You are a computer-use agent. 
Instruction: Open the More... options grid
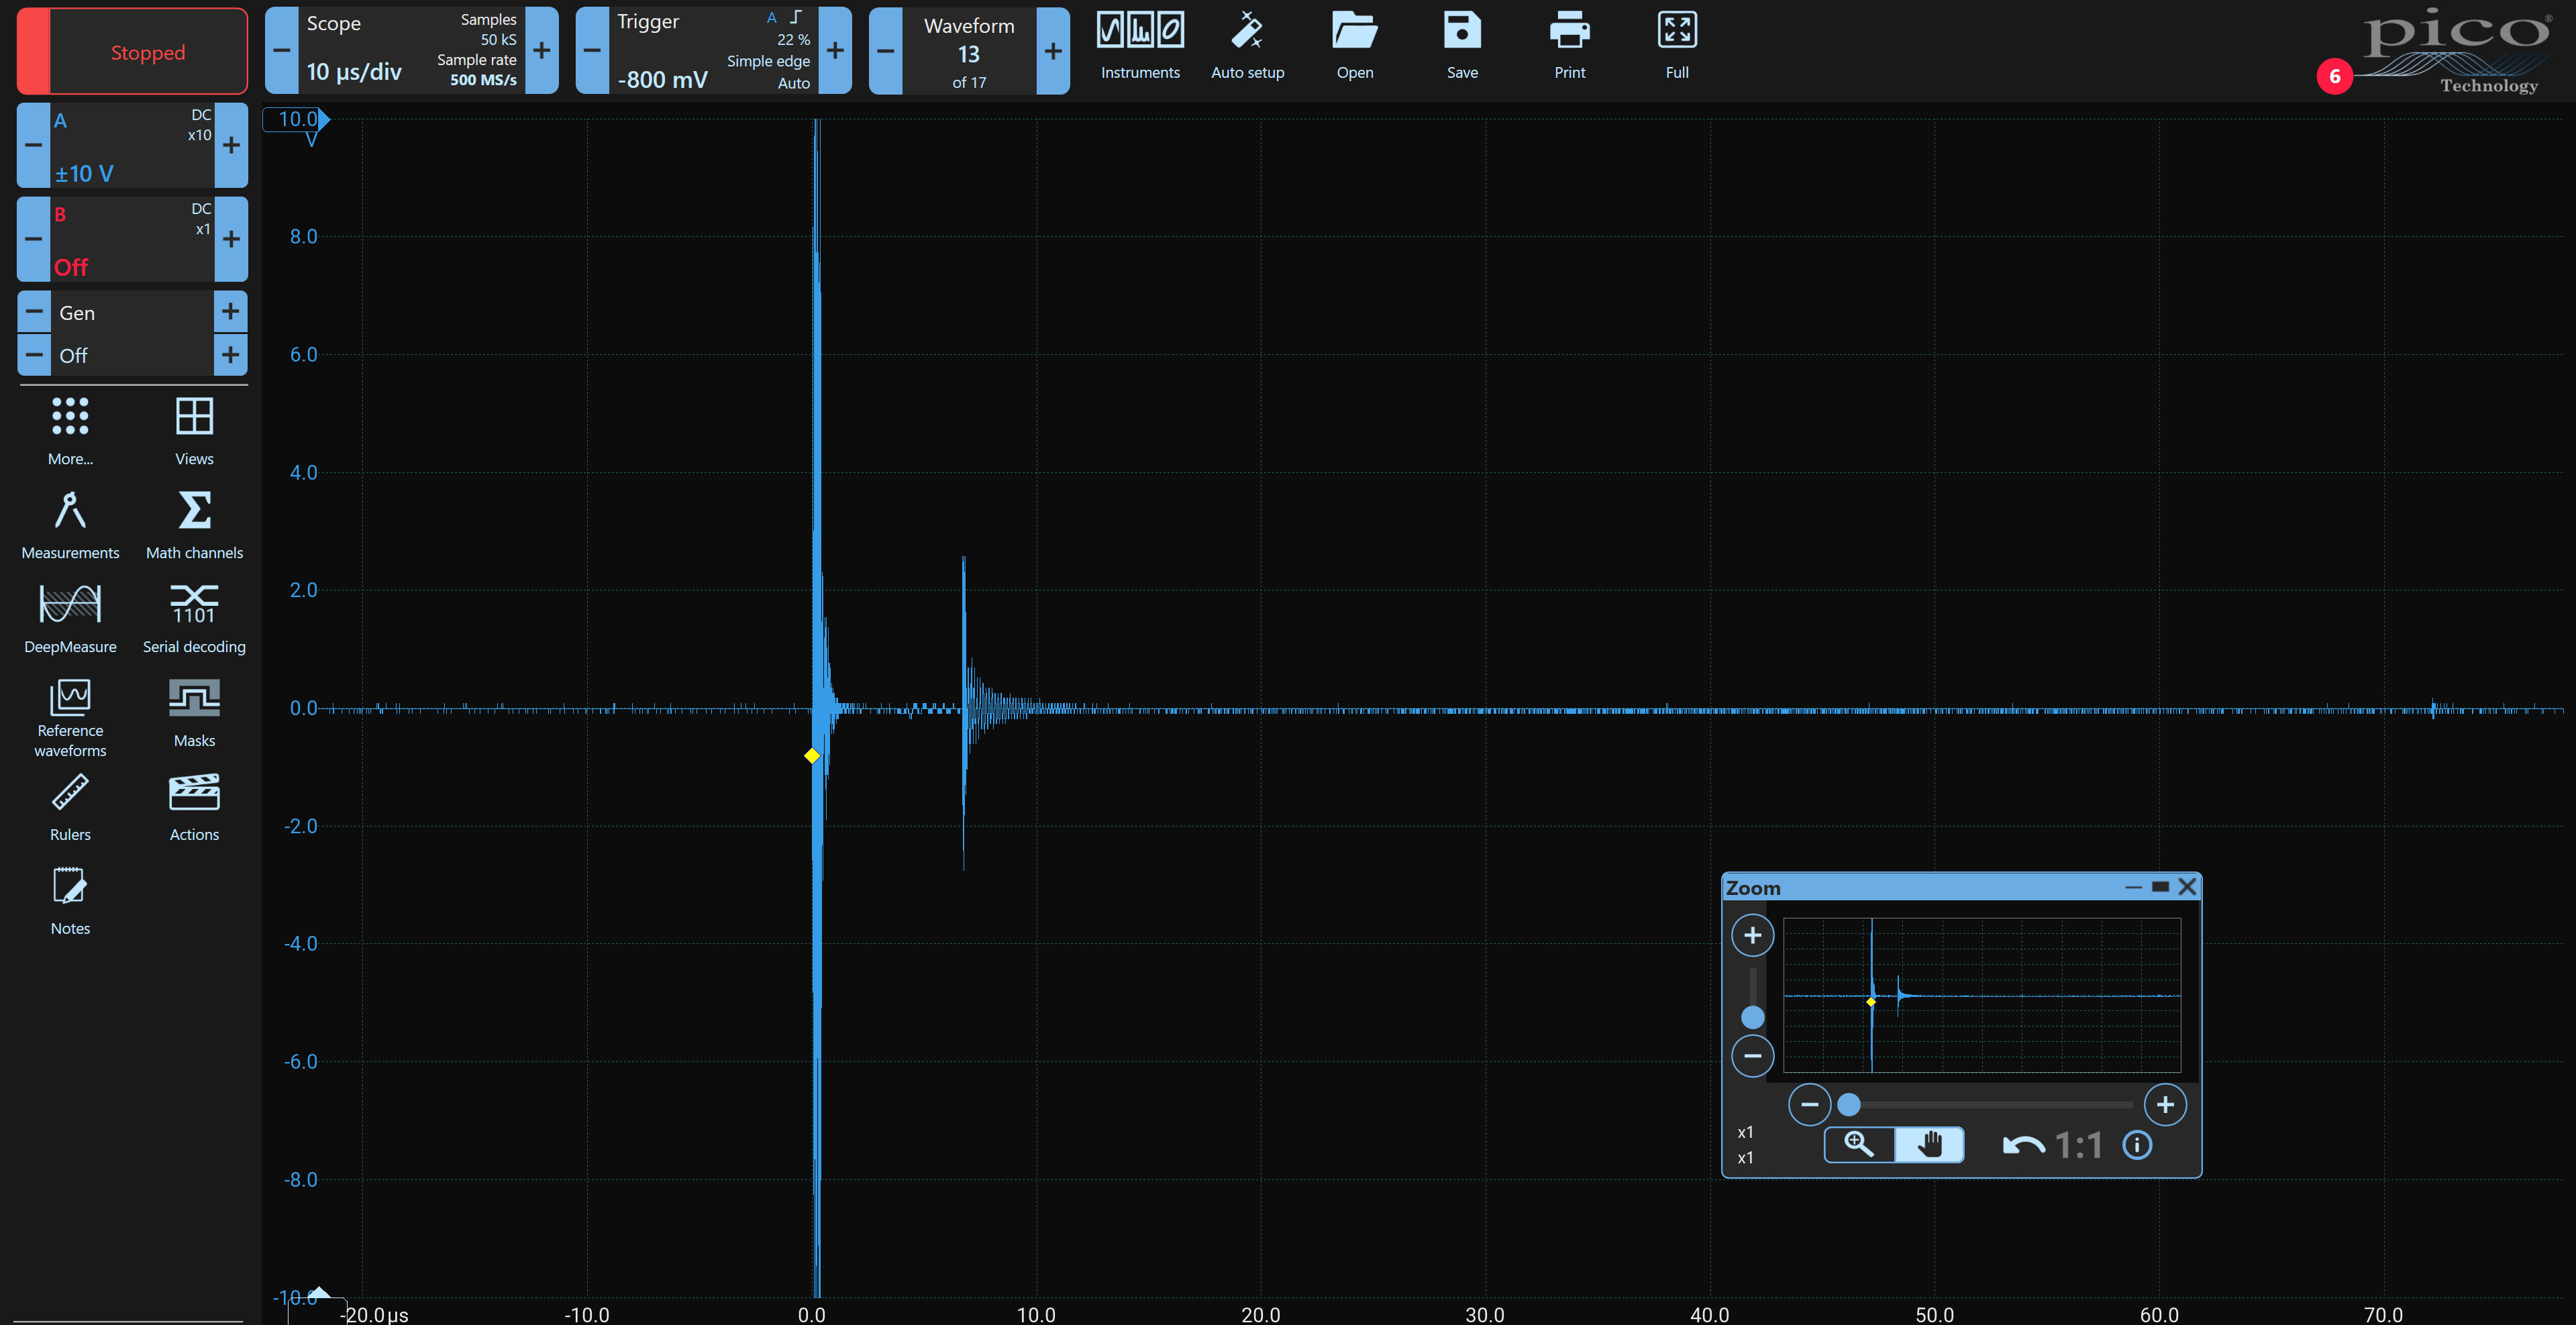[x=70, y=431]
